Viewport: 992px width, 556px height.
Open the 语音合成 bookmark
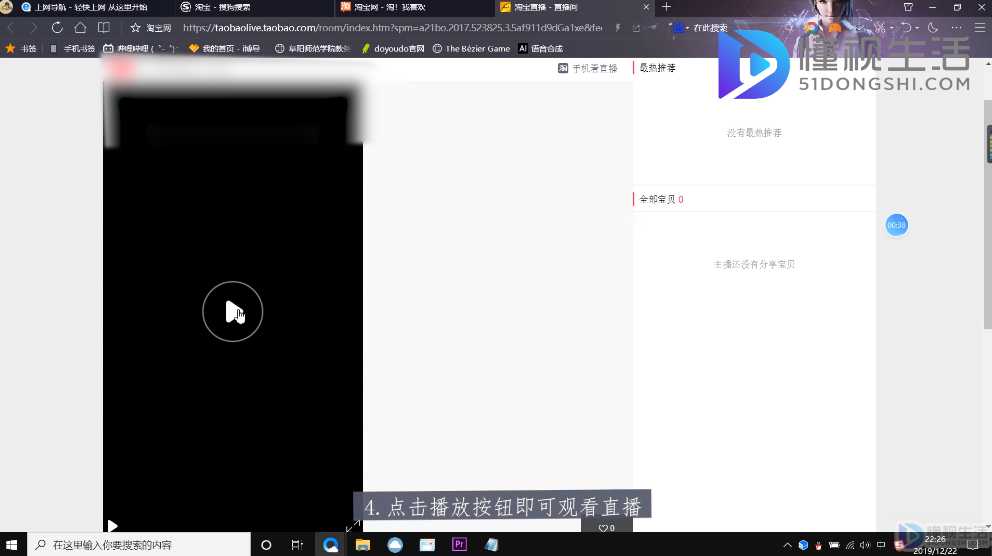[x=541, y=48]
